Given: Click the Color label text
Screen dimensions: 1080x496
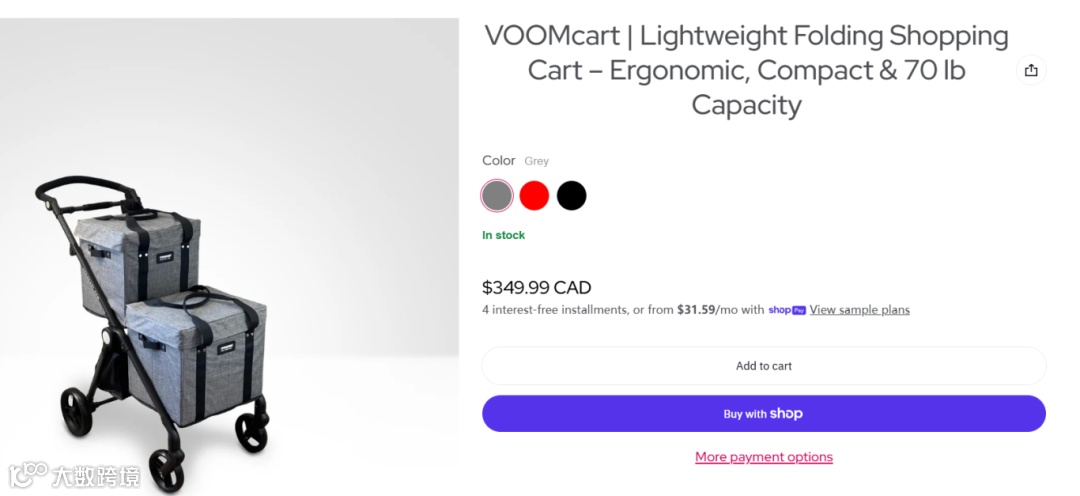Looking at the screenshot, I should tap(498, 160).
